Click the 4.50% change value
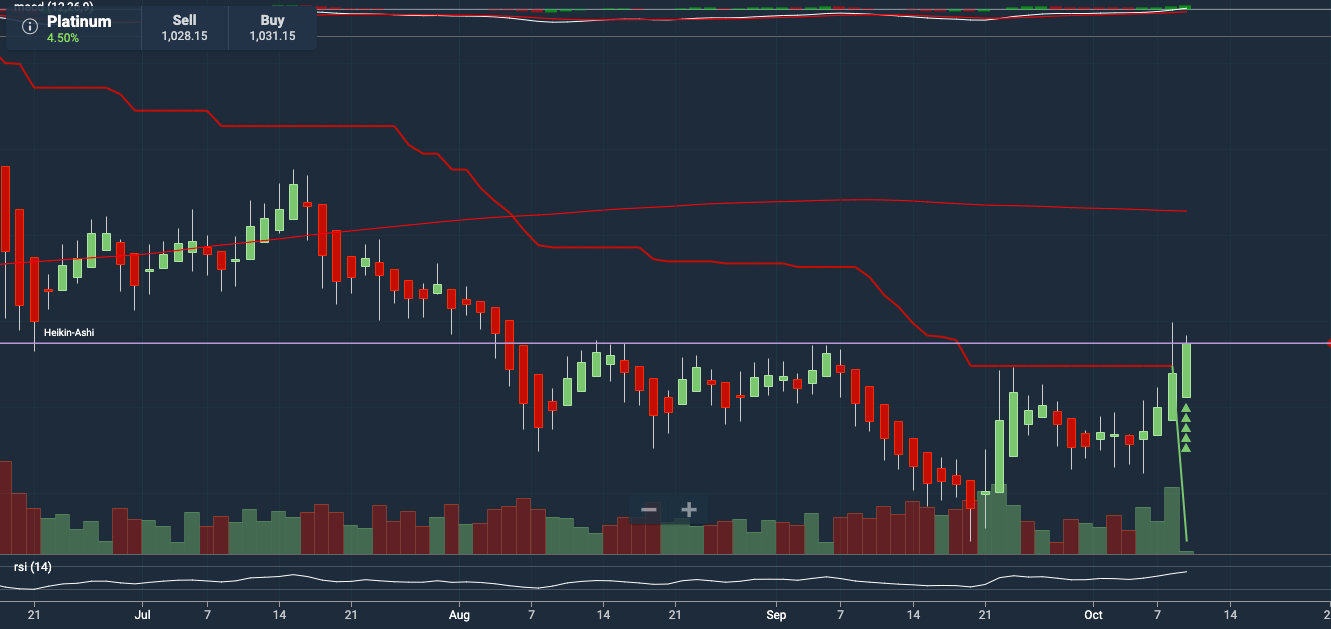1331x629 pixels. tap(63, 38)
